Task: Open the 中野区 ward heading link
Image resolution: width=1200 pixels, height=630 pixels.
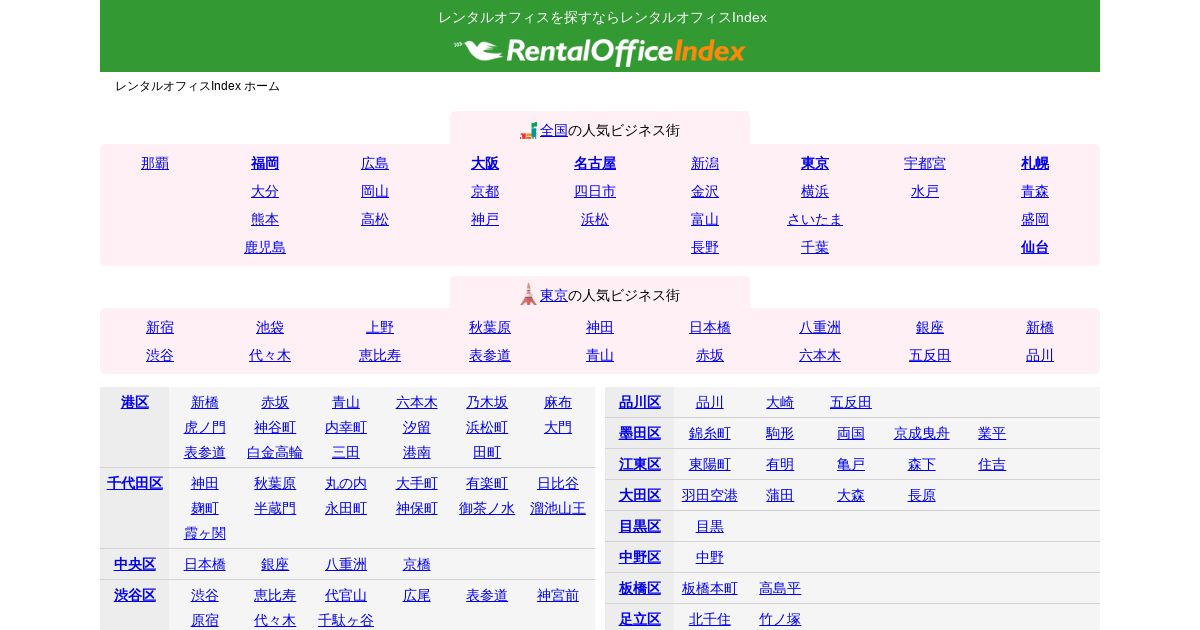Action: pyautogui.click(x=640, y=557)
